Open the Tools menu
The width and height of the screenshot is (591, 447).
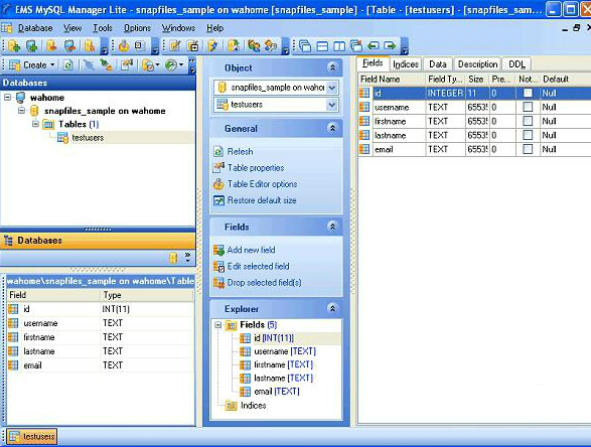[x=103, y=28]
